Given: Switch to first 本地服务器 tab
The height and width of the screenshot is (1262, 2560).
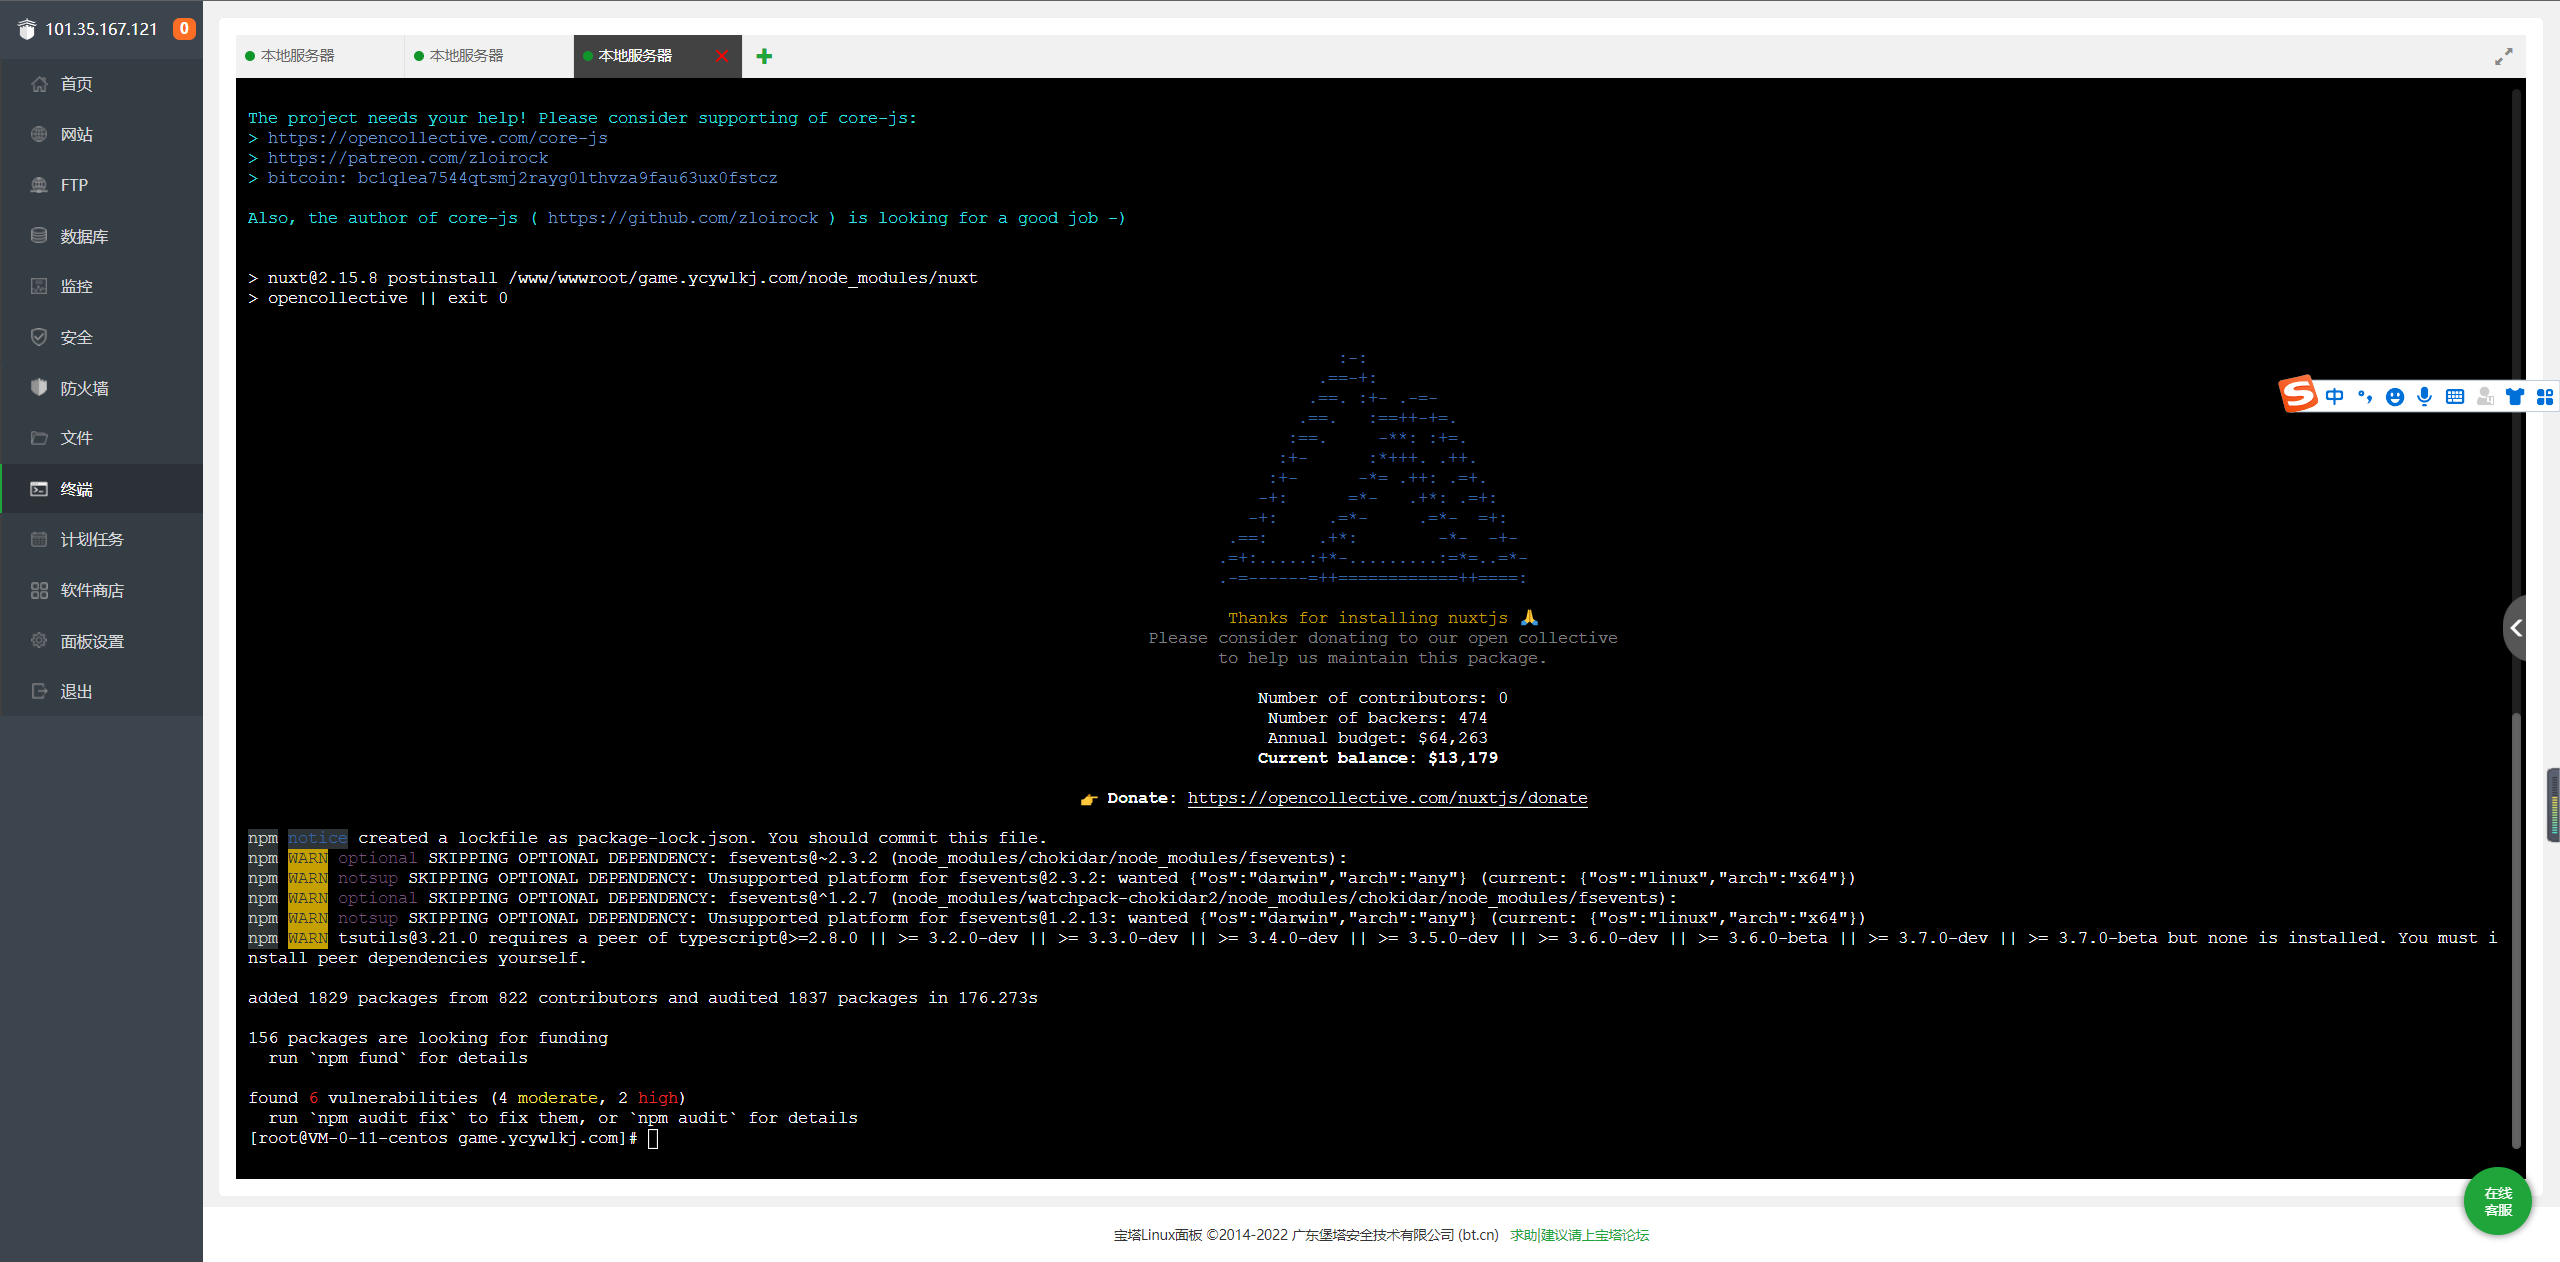Looking at the screenshot, I should tap(298, 56).
